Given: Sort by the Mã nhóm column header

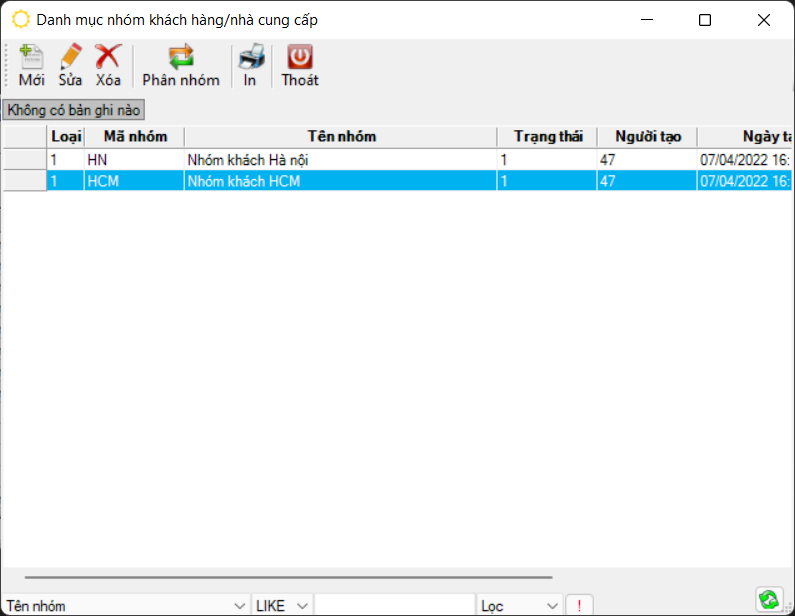Looking at the screenshot, I should pos(135,137).
